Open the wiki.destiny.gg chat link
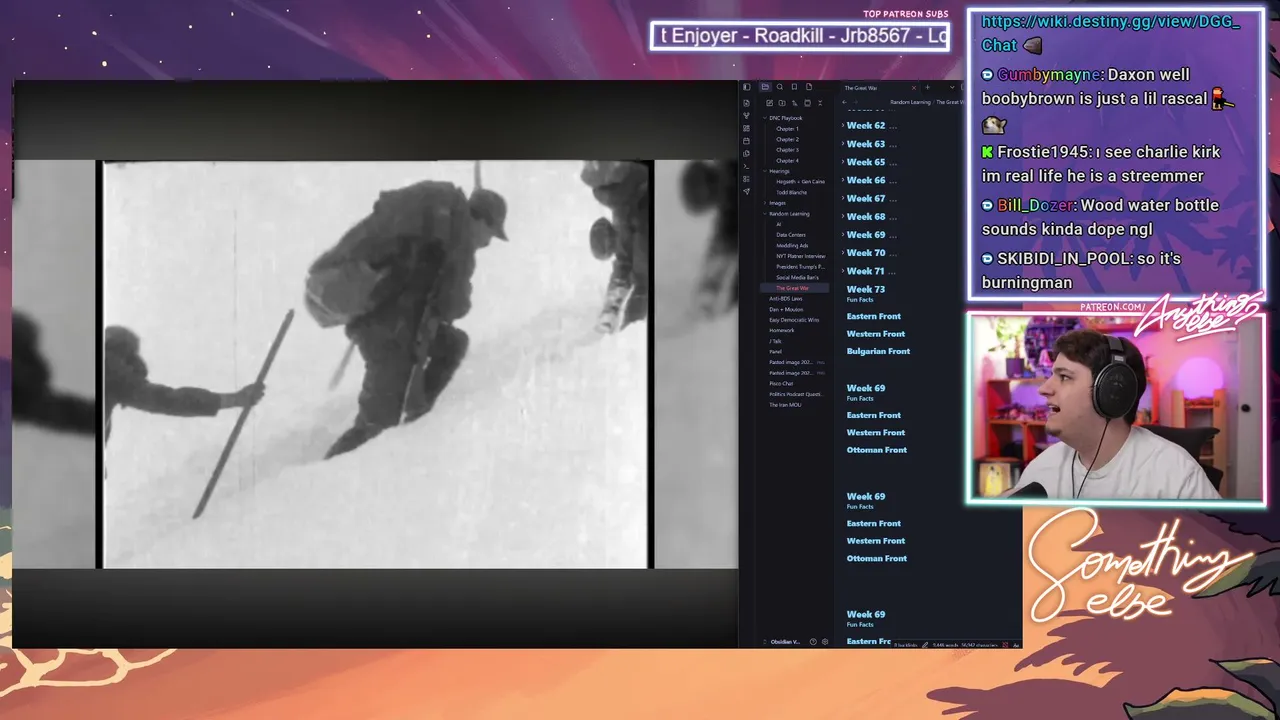 pyautogui.click(x=1111, y=34)
